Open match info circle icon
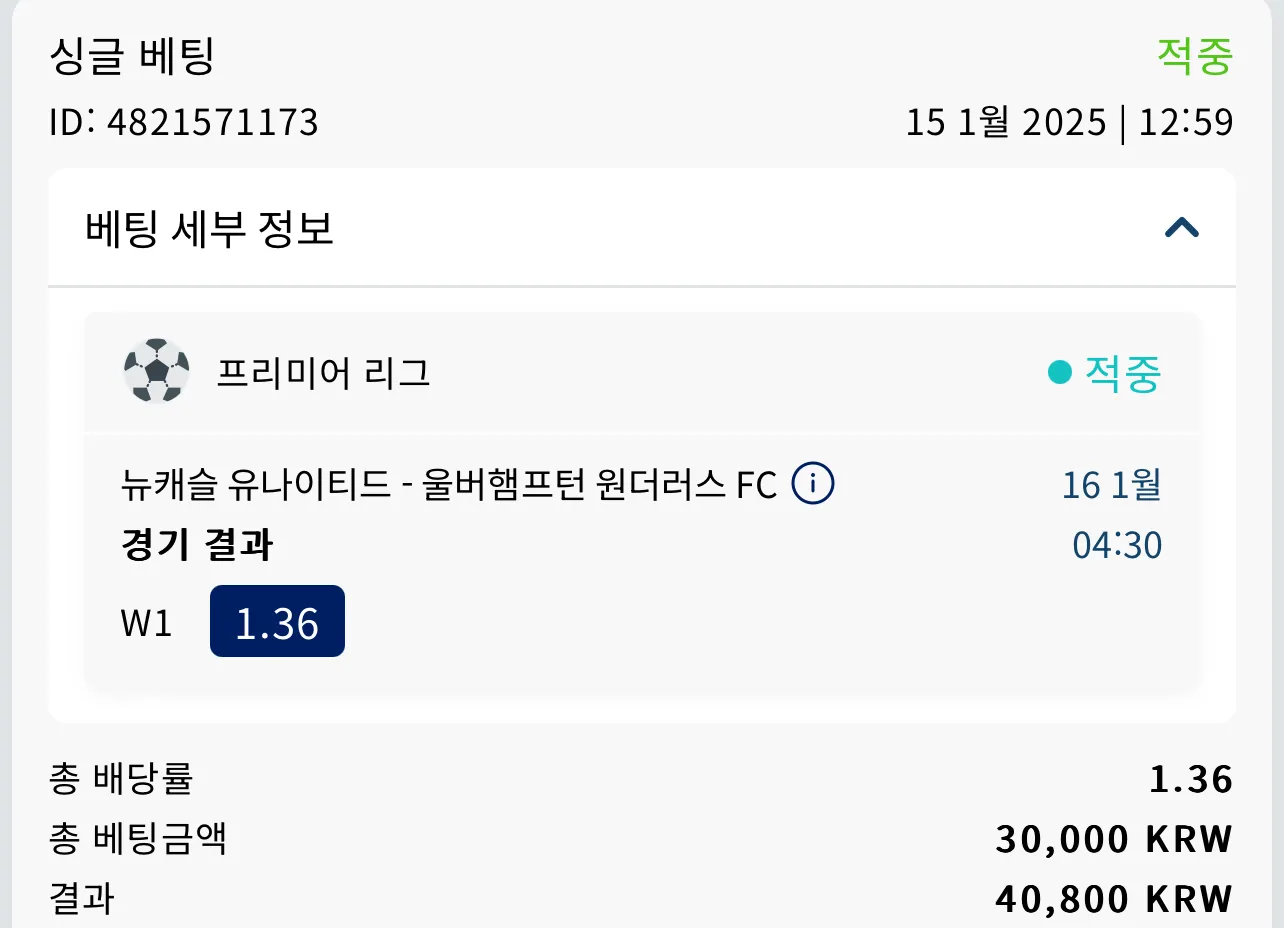This screenshot has width=1284, height=928. 813,485
